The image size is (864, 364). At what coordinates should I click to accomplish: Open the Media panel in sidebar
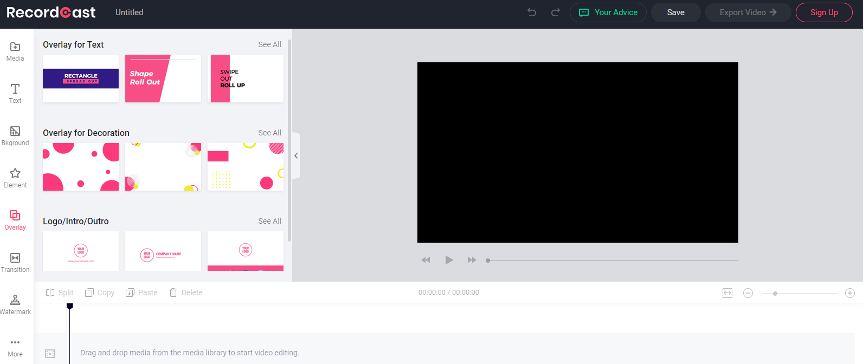pos(15,52)
